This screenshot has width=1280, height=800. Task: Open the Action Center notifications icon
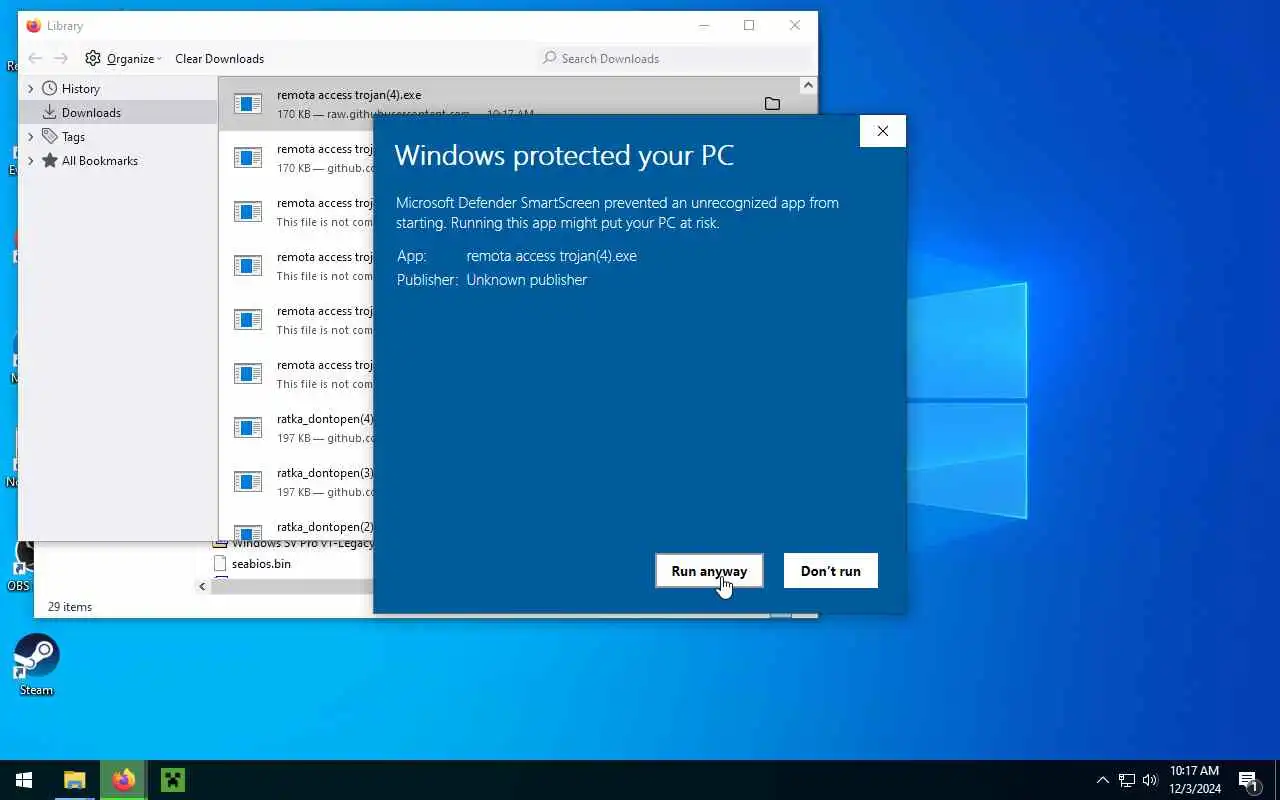(1248, 780)
